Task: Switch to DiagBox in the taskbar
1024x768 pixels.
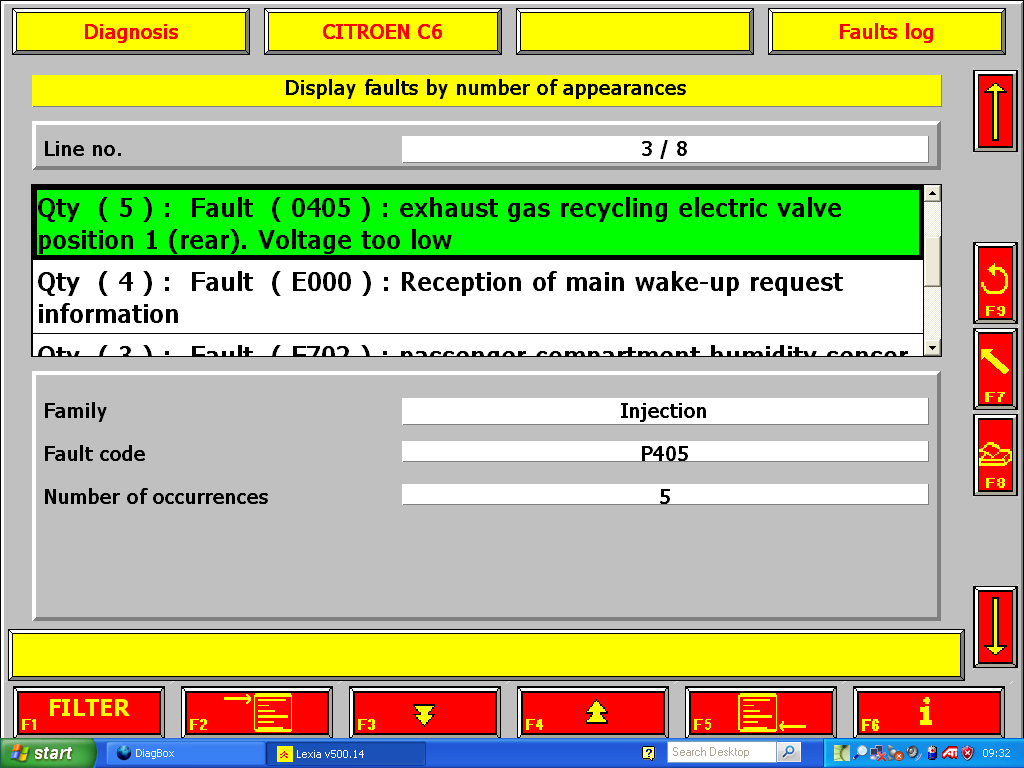Action: point(185,753)
